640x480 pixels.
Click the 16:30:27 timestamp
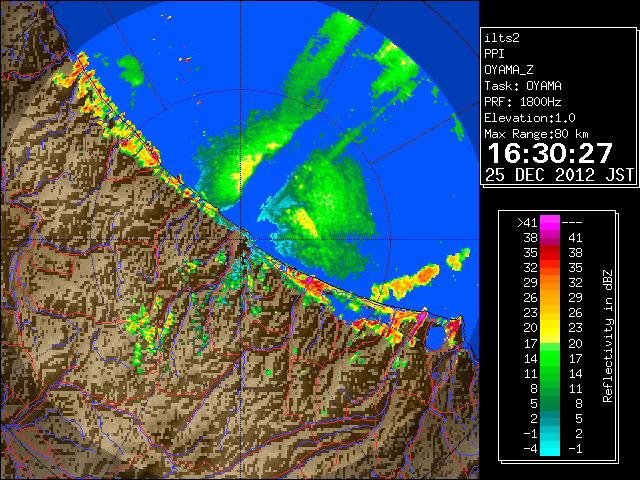(x=550, y=153)
